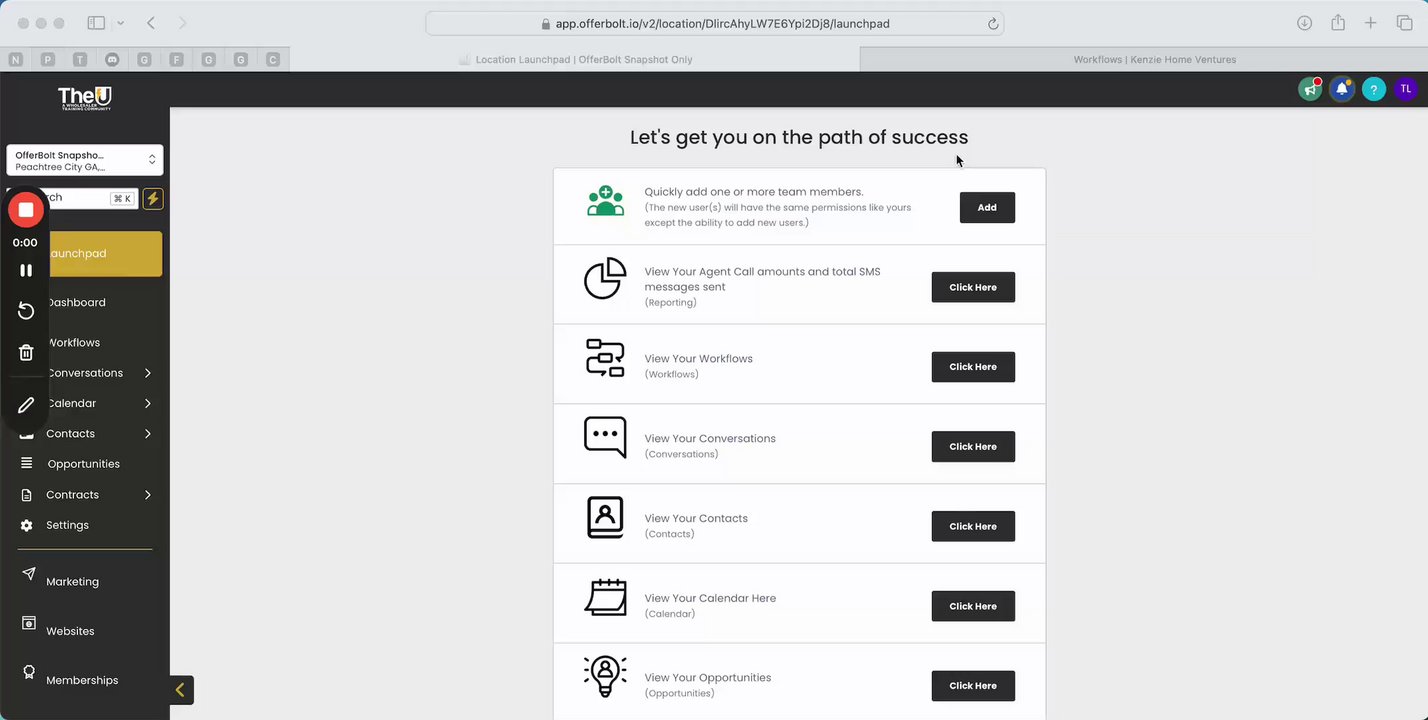
Task: Switch to Workflows Kenzie Home Ventures tab
Action: [1154, 60]
